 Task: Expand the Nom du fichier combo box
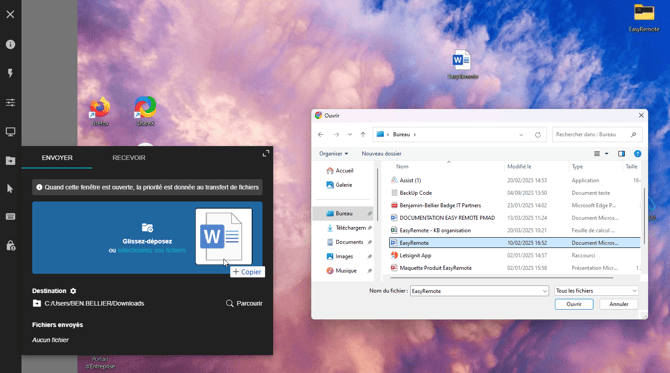(x=545, y=291)
